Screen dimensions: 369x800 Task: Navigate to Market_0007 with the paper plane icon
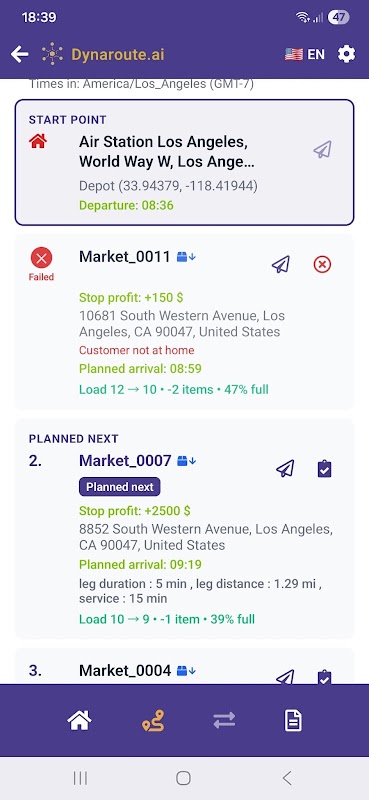[285, 468]
